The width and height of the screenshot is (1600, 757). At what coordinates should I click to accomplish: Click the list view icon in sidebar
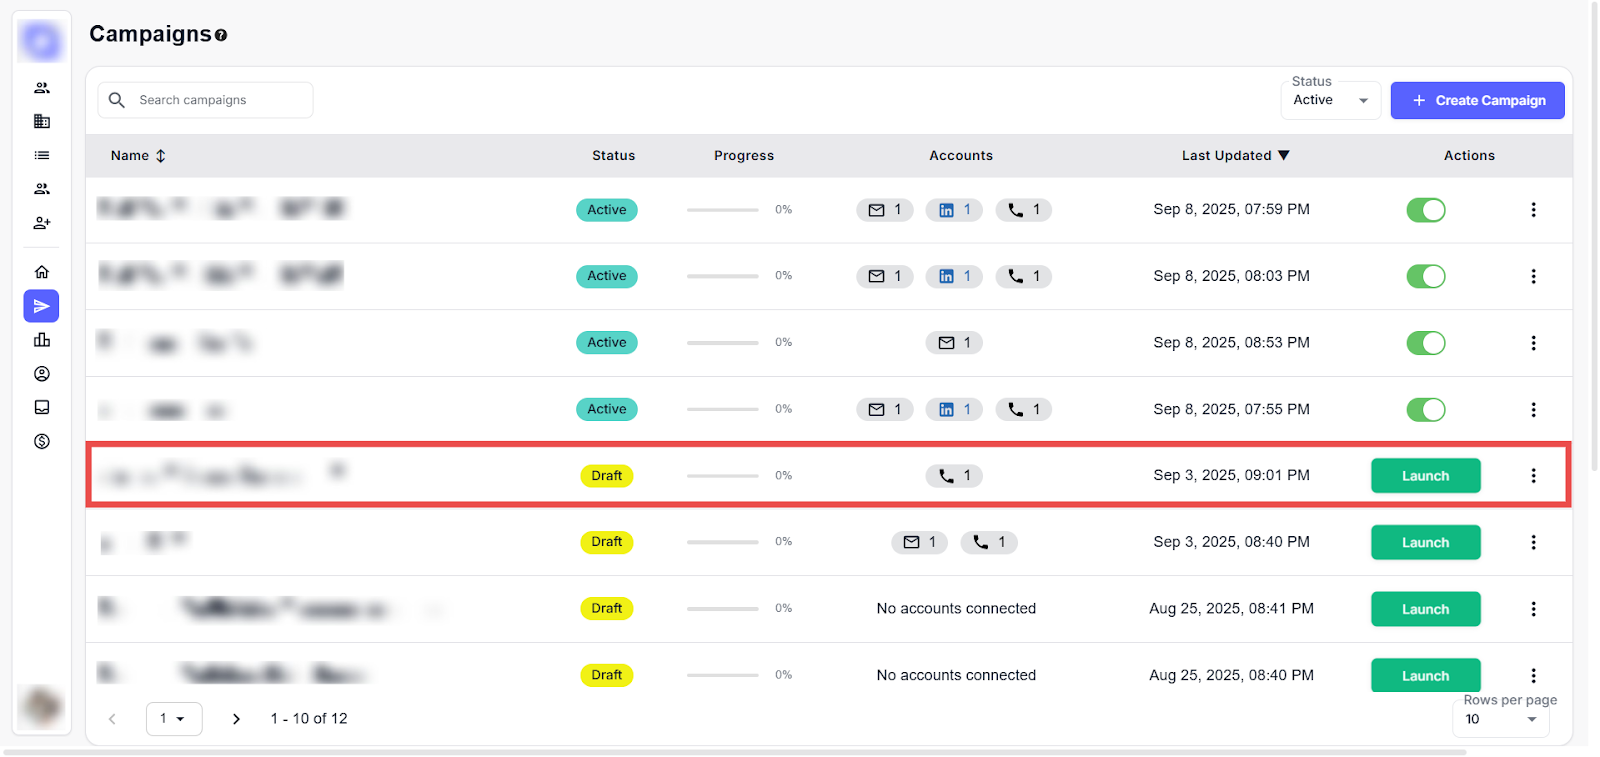(x=42, y=155)
